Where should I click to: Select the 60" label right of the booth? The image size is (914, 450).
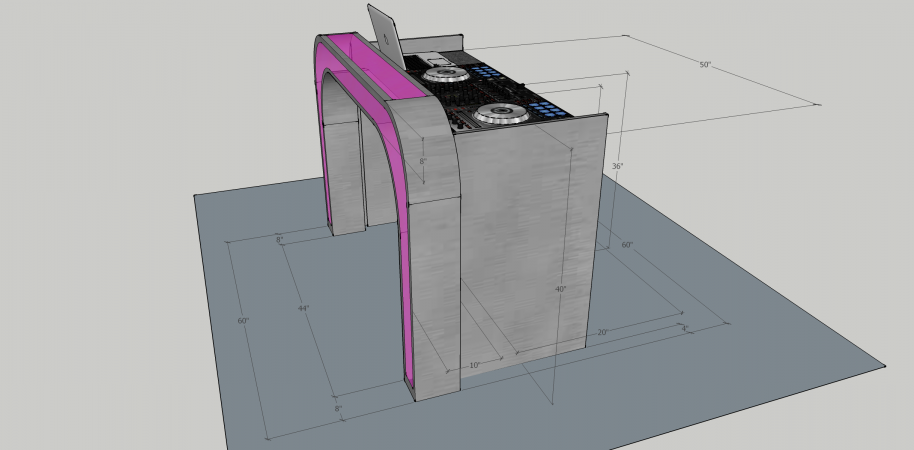pos(627,245)
